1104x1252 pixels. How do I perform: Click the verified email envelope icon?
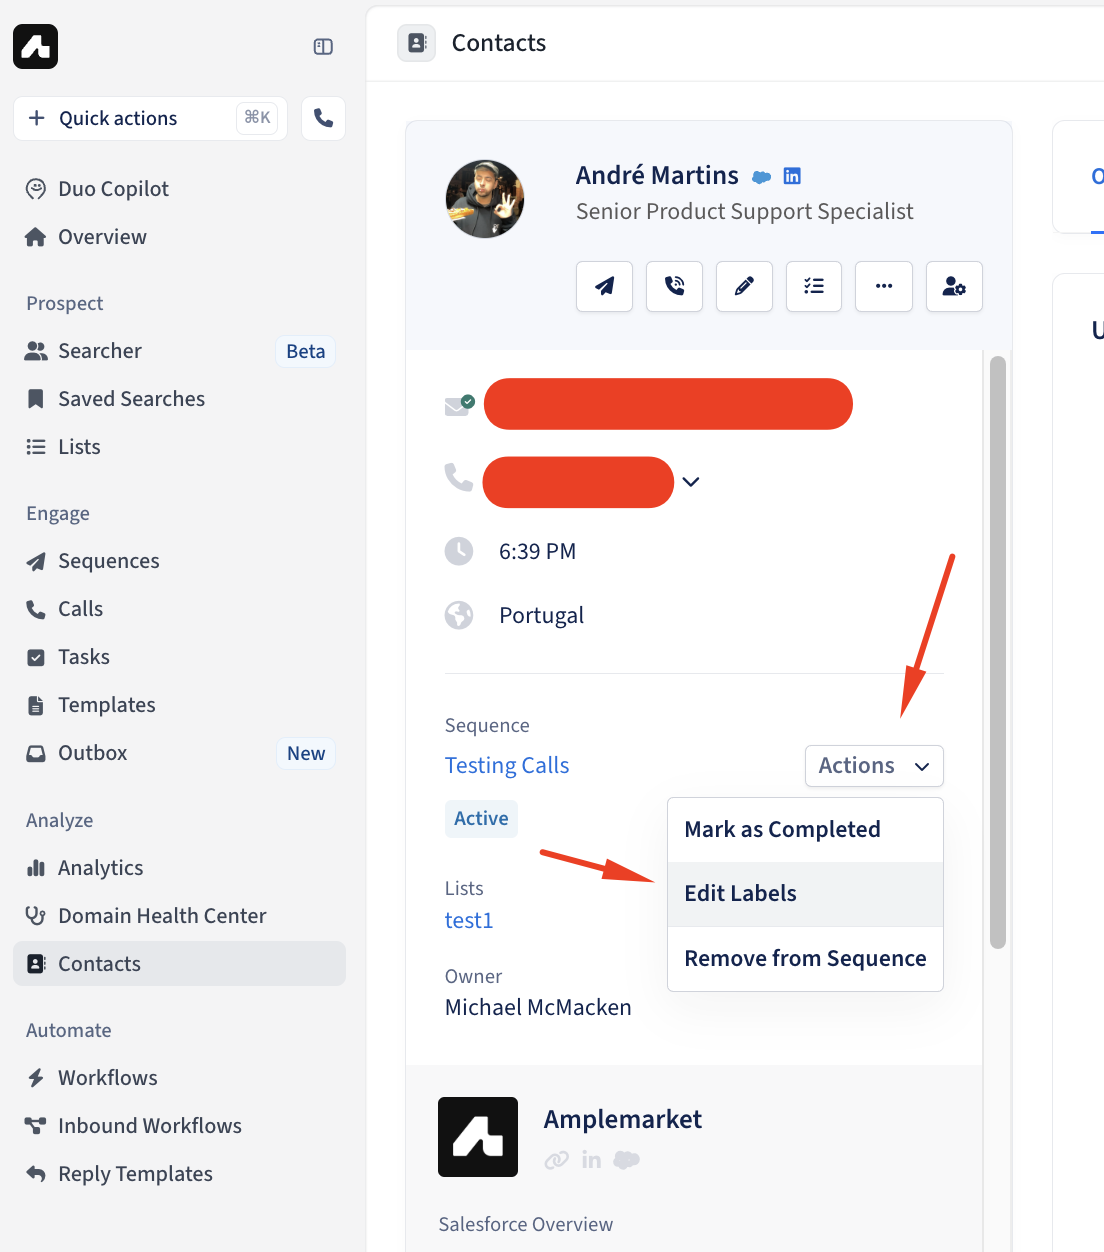(x=458, y=405)
